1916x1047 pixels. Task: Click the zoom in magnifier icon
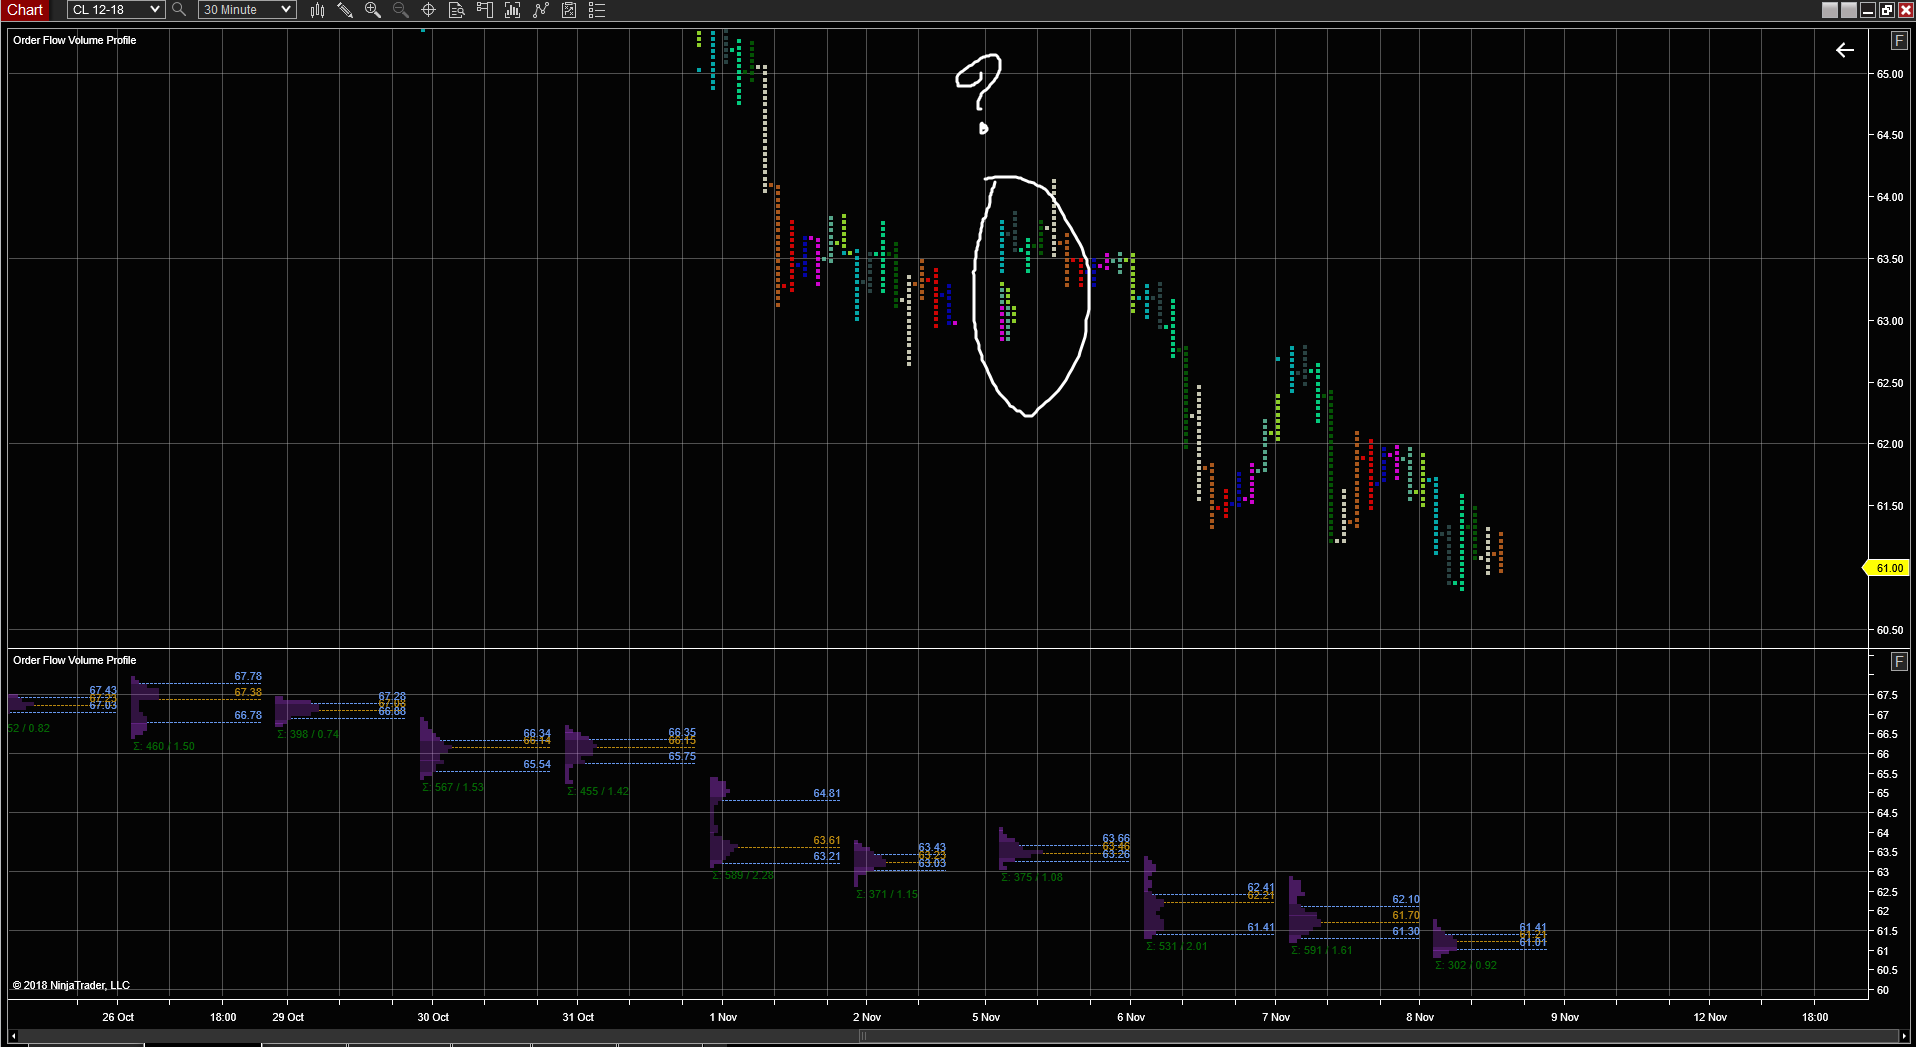(x=373, y=10)
